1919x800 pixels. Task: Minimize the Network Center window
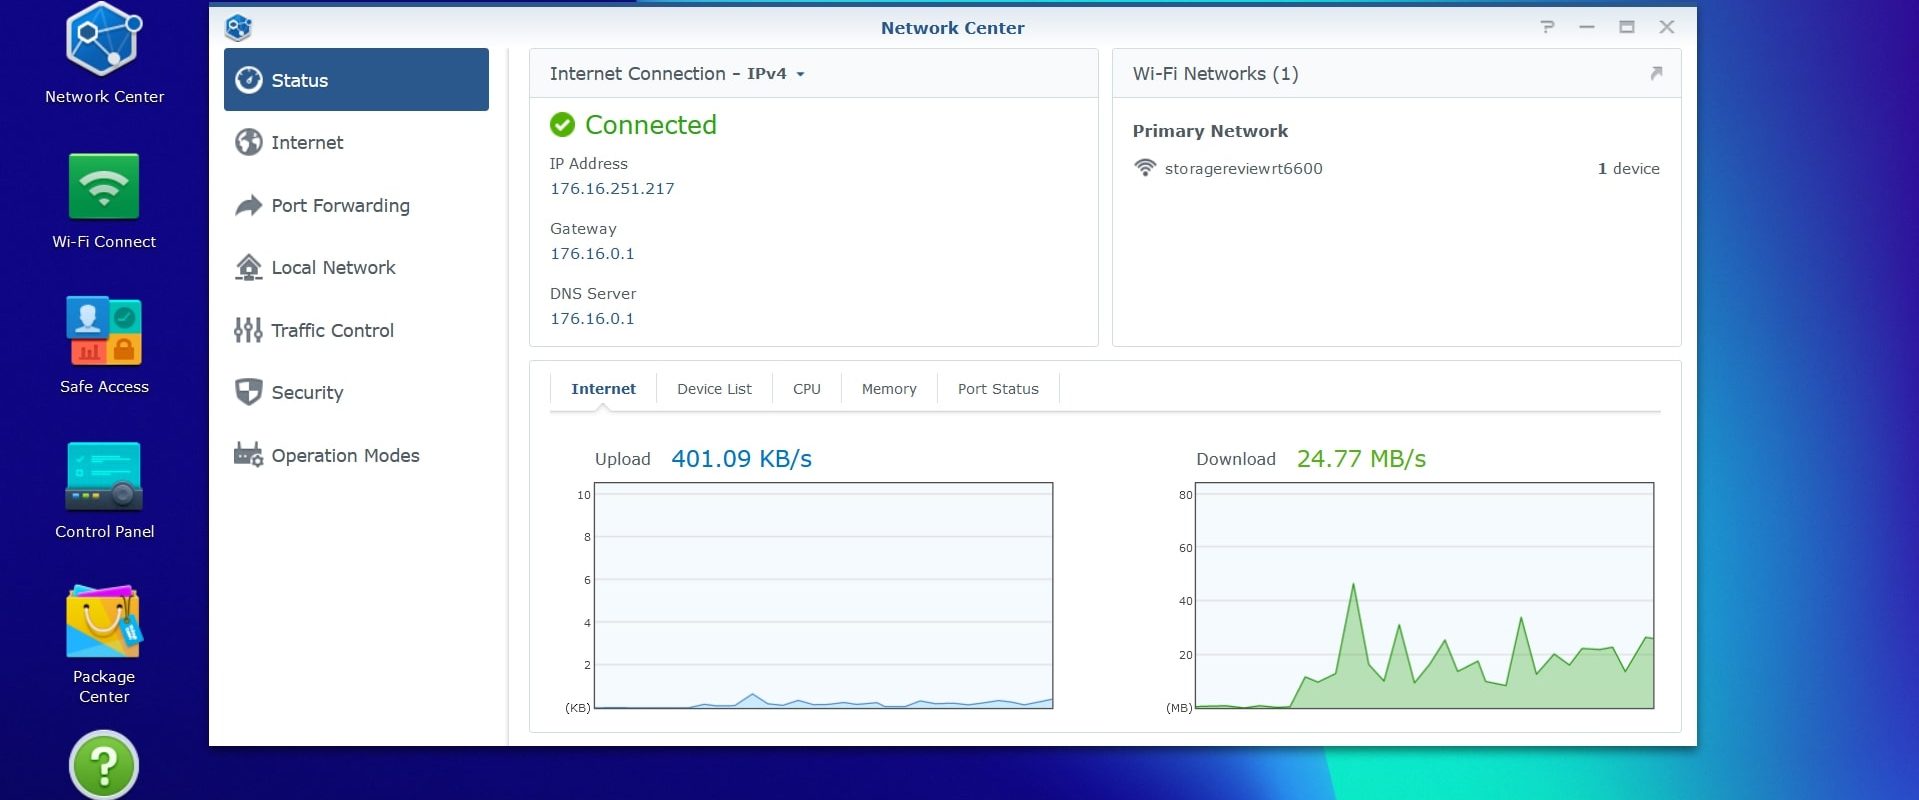point(1587,27)
